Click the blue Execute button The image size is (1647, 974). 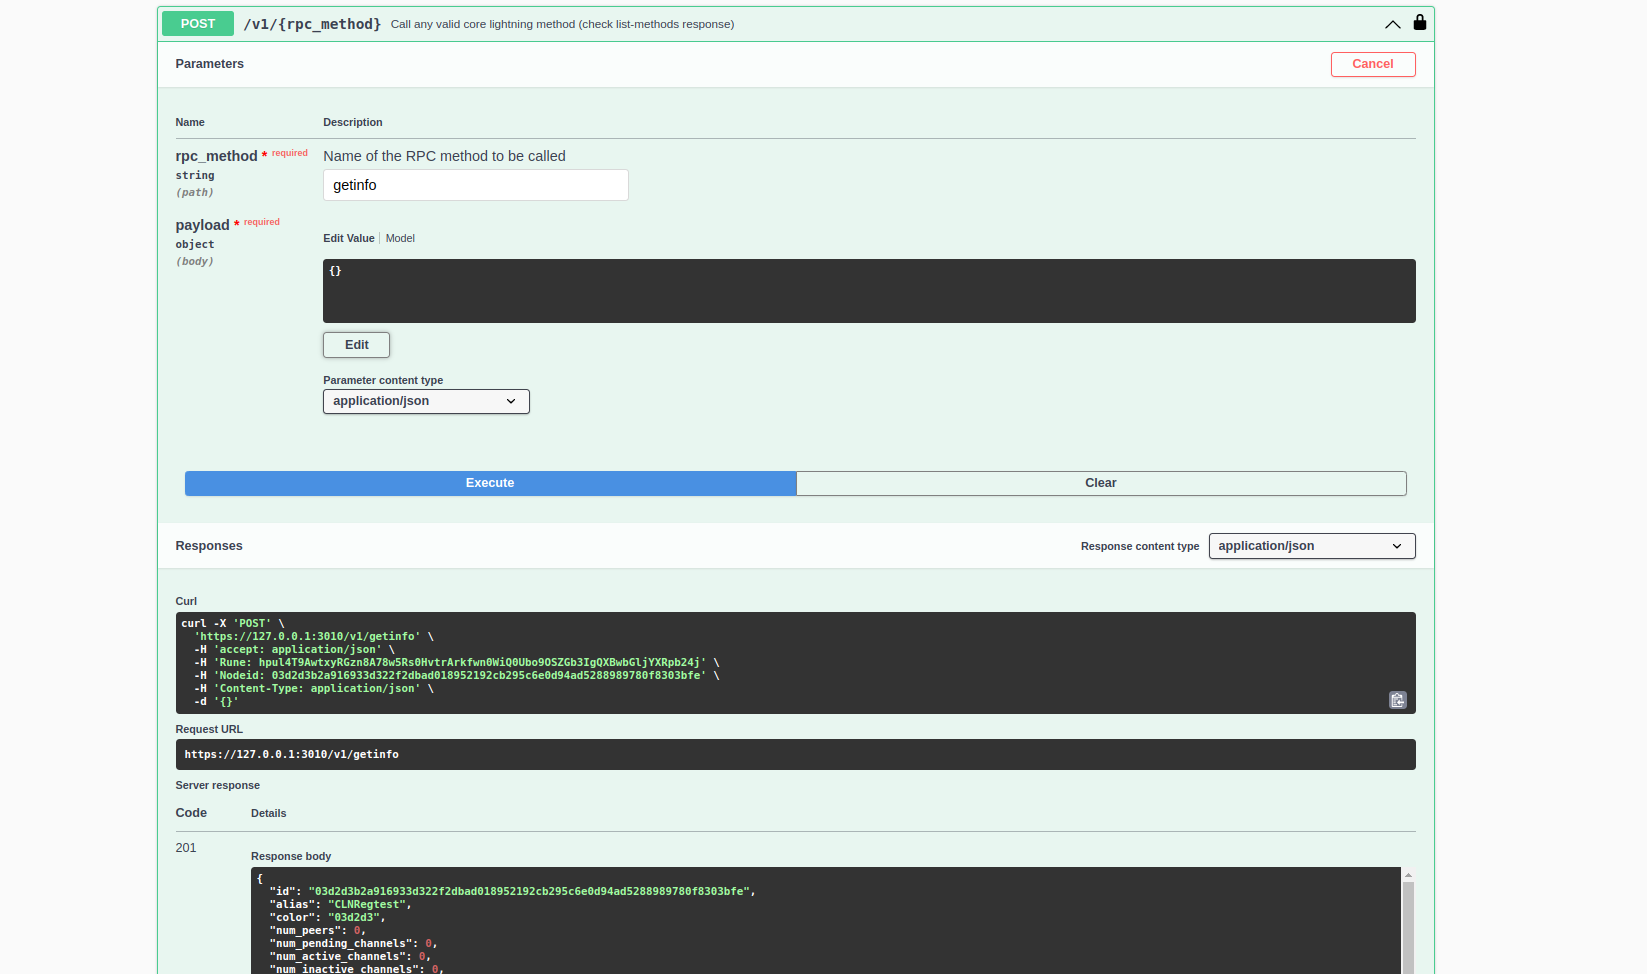(490, 483)
